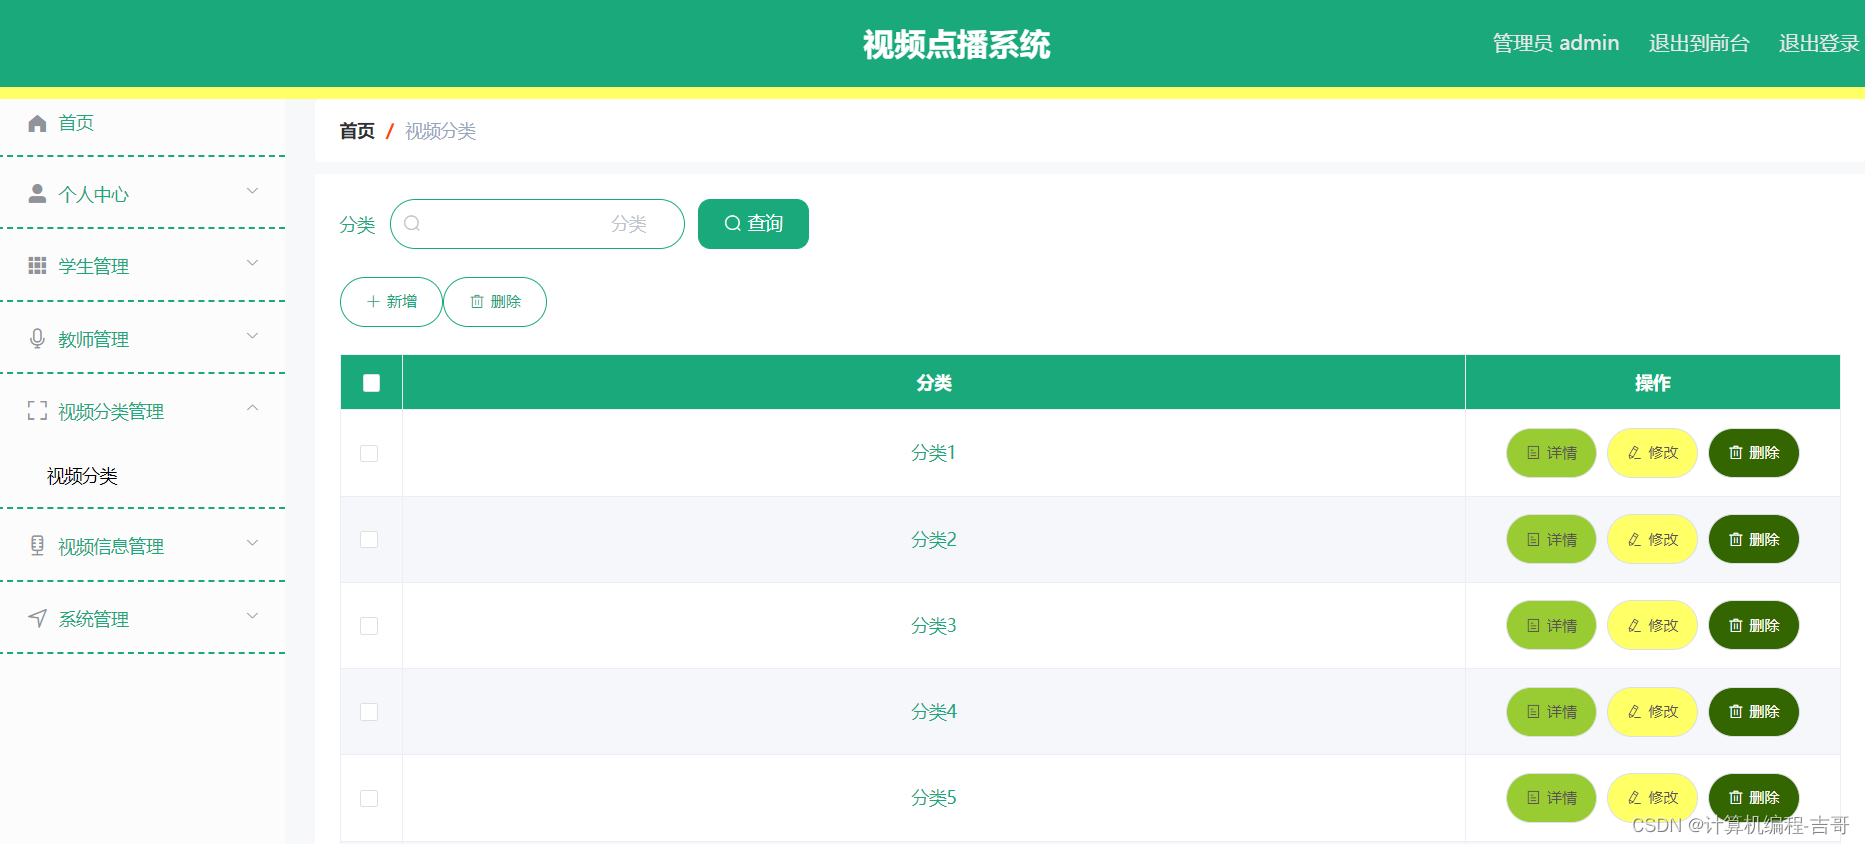Click the trash icon in 分类3's 删除 button
Screen dimensions: 1865x844
[1736, 626]
